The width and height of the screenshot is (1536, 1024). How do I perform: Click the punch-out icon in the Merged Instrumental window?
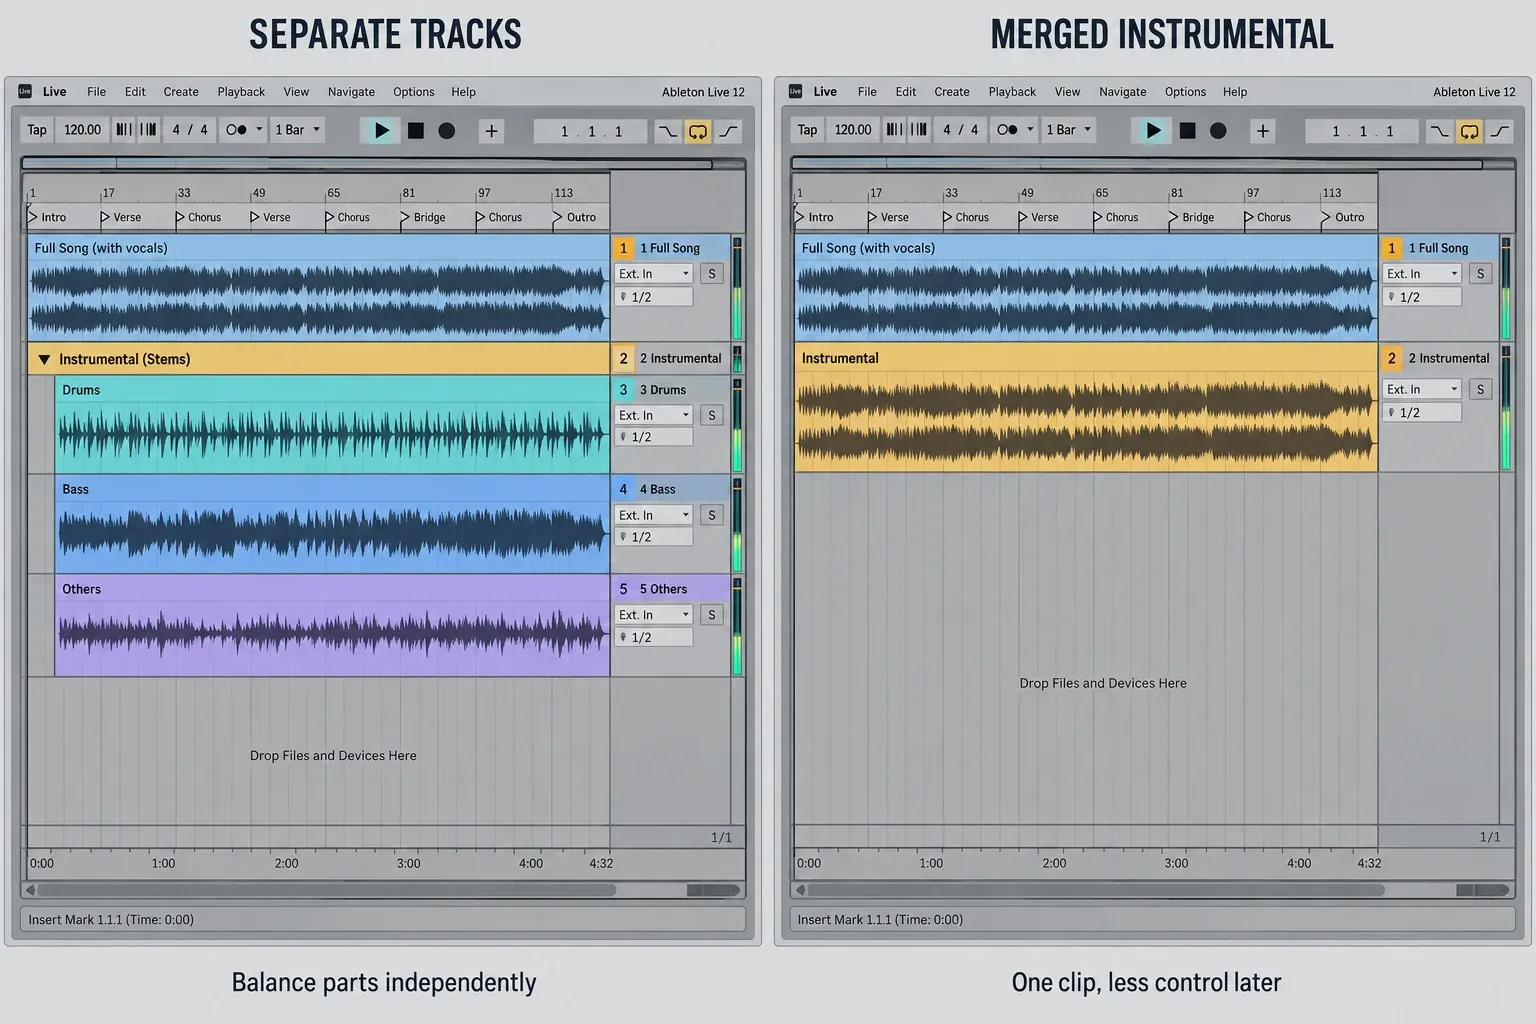[1500, 131]
